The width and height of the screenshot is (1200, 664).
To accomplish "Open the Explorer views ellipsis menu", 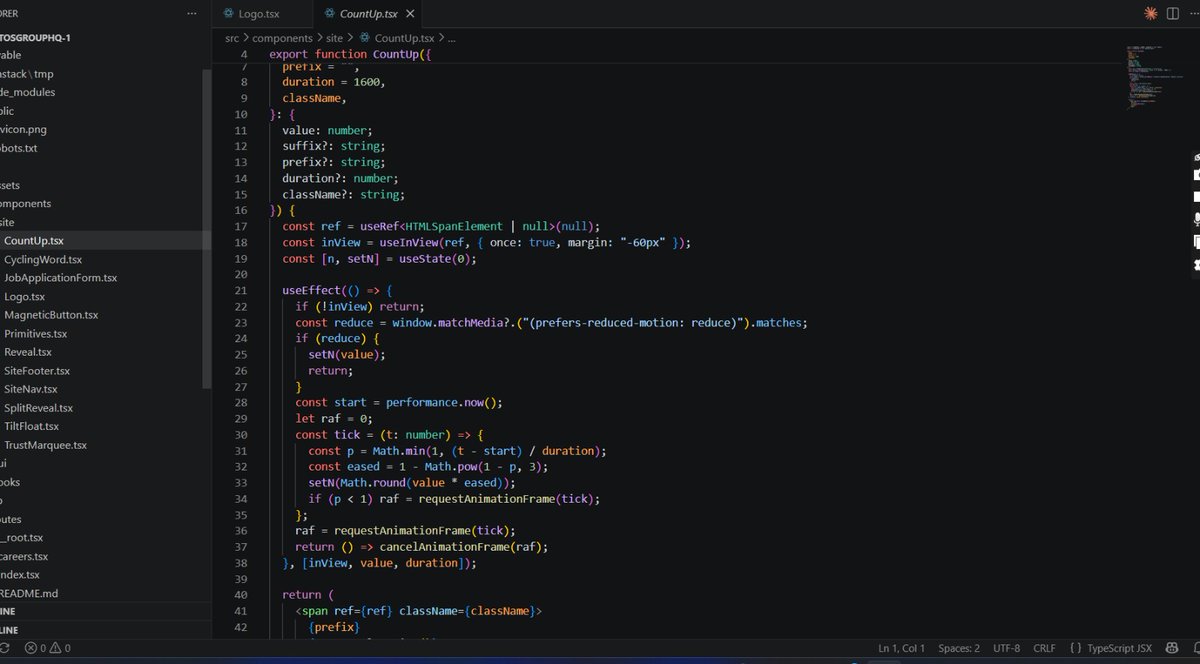I will [192, 13].
